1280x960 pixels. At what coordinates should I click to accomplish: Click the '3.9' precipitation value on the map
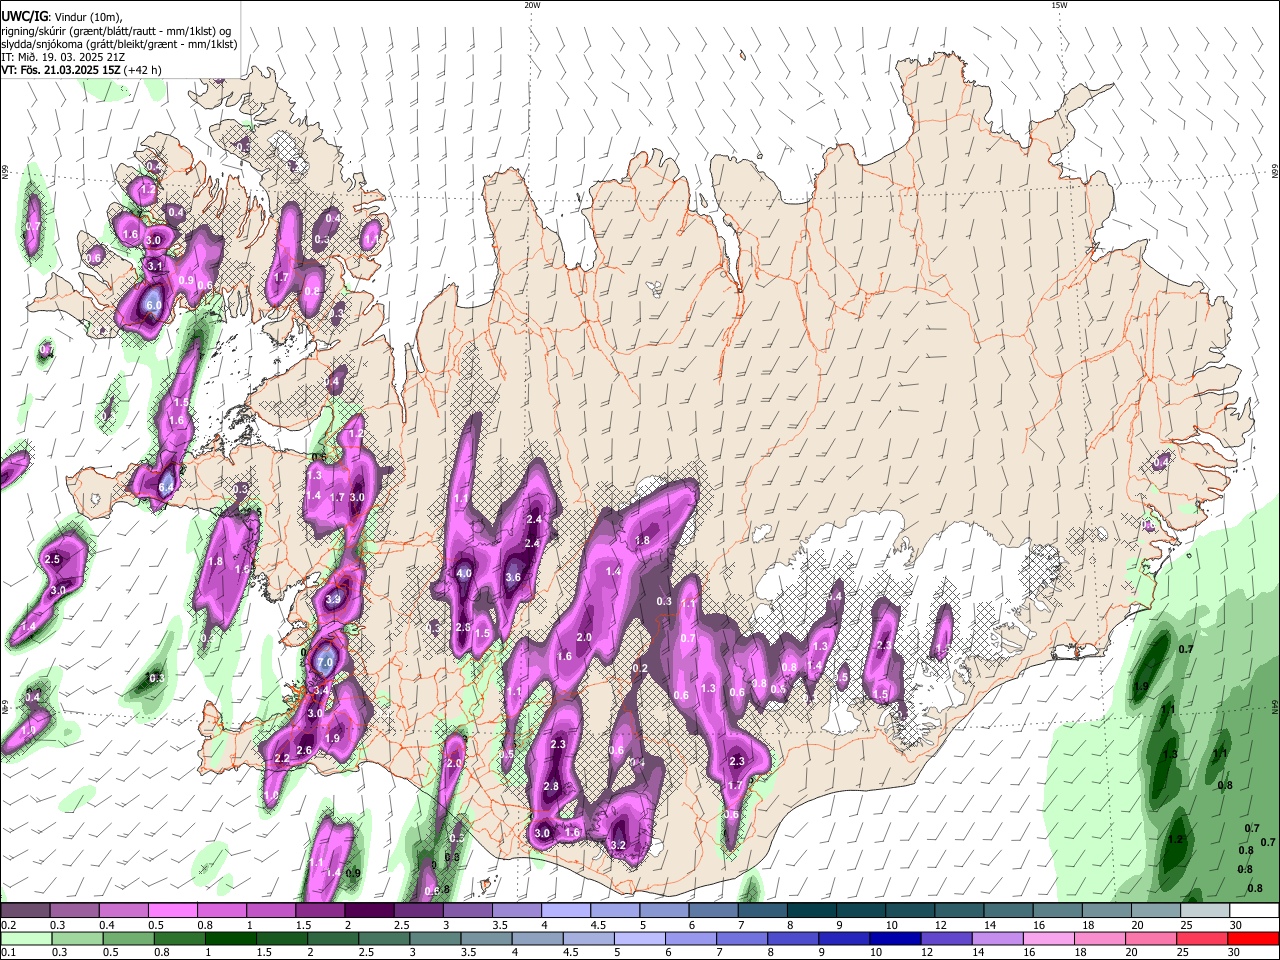[x=334, y=599]
